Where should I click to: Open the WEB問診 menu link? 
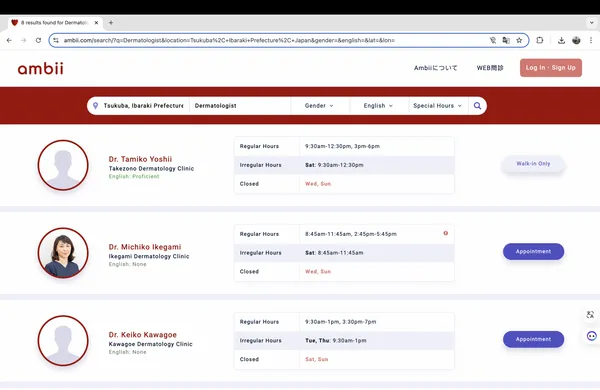pos(490,68)
